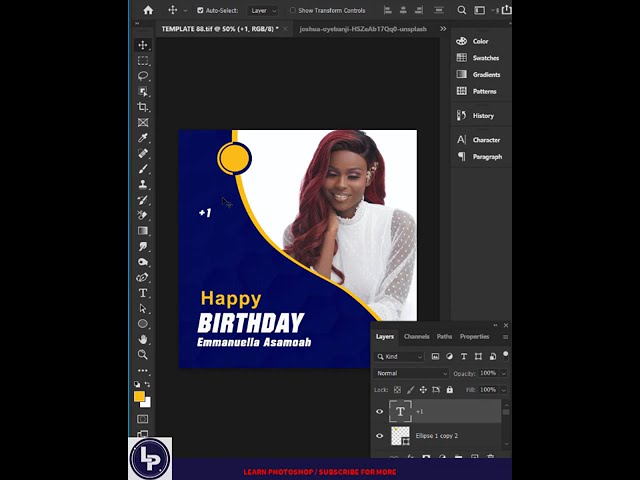Screen dimensions: 640x480
Task: Open the Move tool preset dropdown arrow
Action: pyautogui.click(x=185, y=11)
